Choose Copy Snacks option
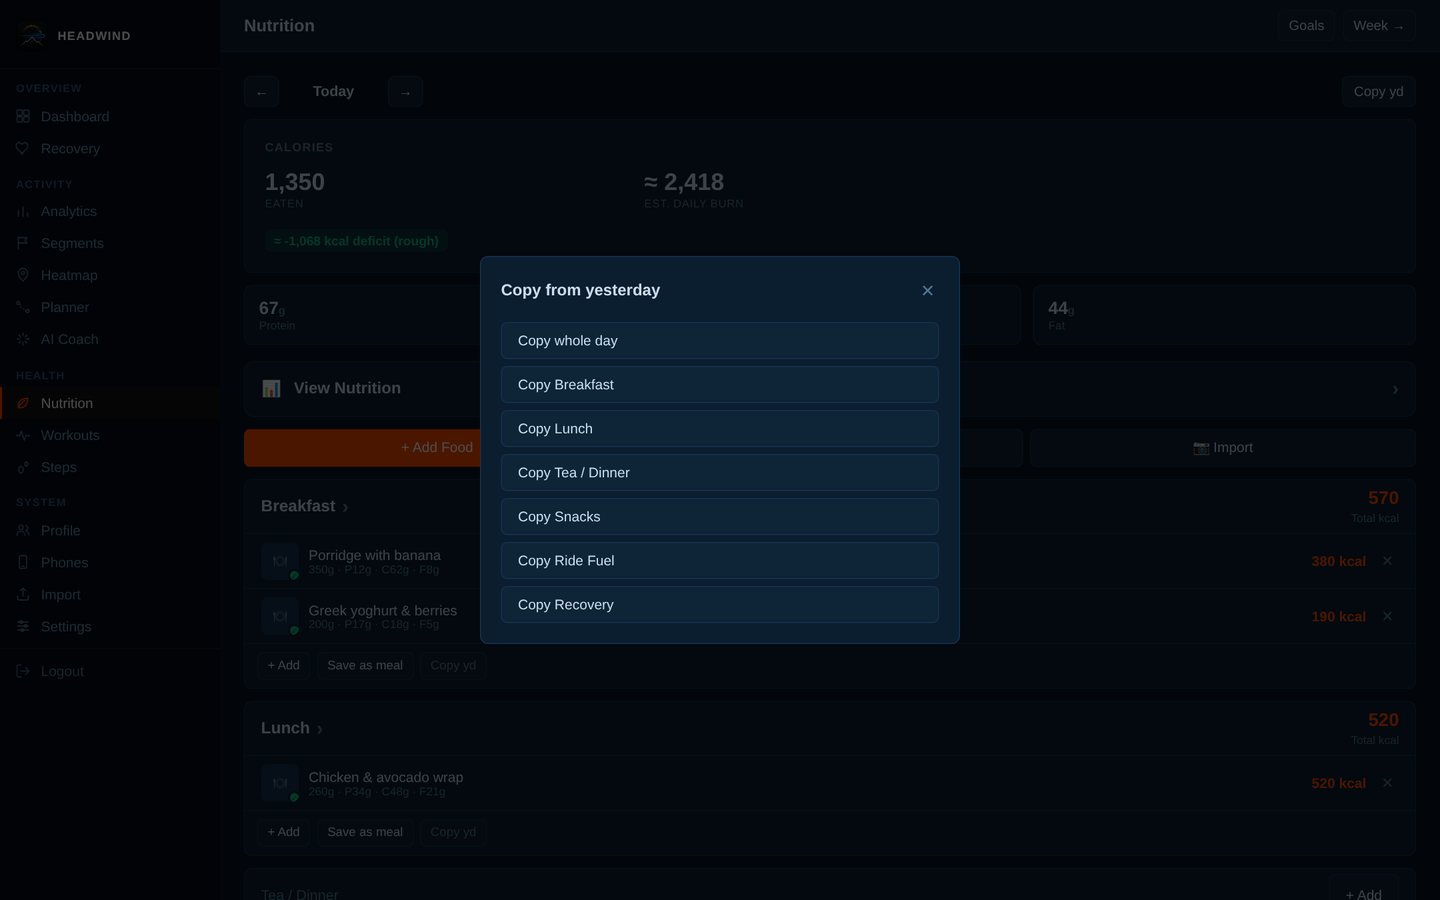This screenshot has width=1440, height=900. coord(720,517)
